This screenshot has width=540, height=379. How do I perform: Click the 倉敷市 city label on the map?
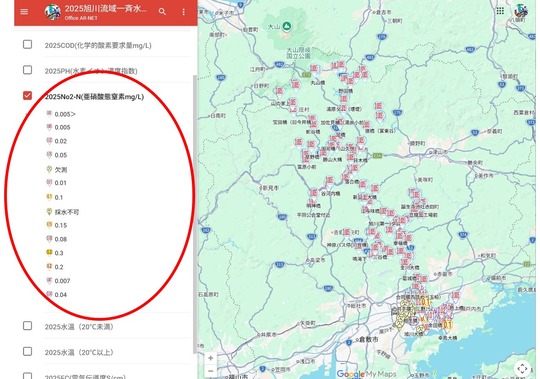coord(369,339)
